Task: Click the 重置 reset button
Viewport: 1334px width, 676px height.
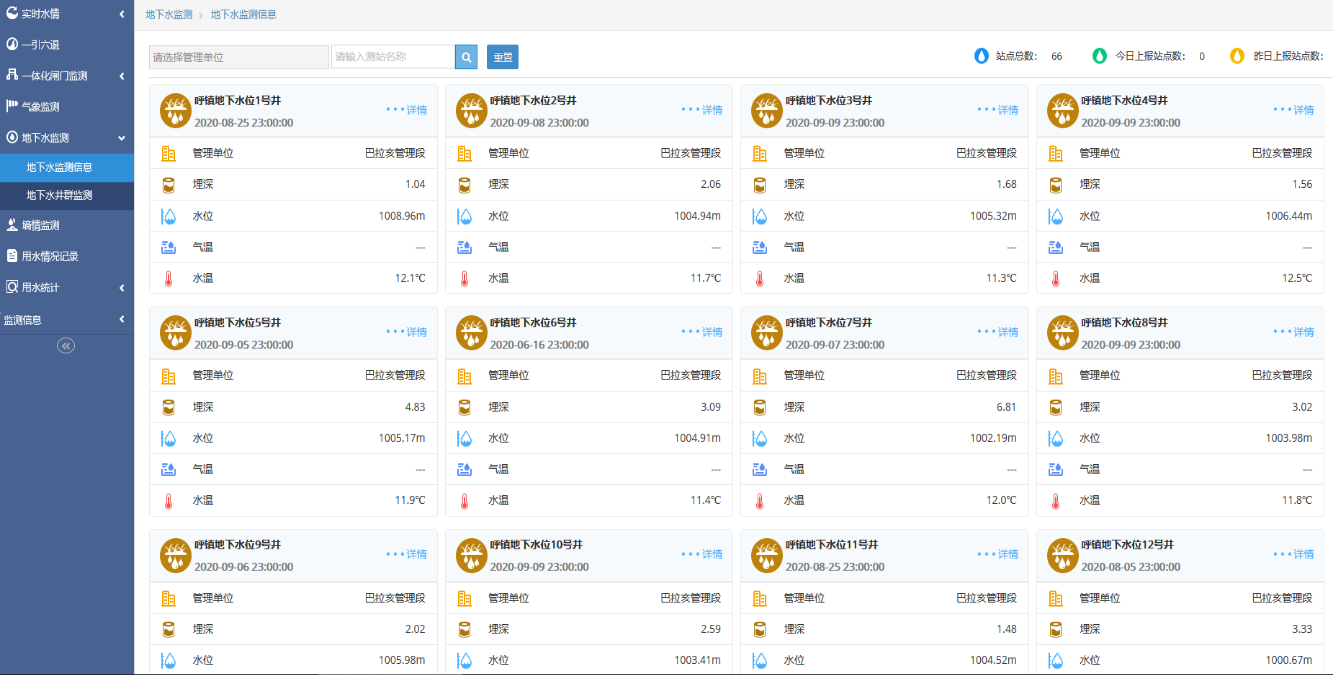Action: pos(503,57)
